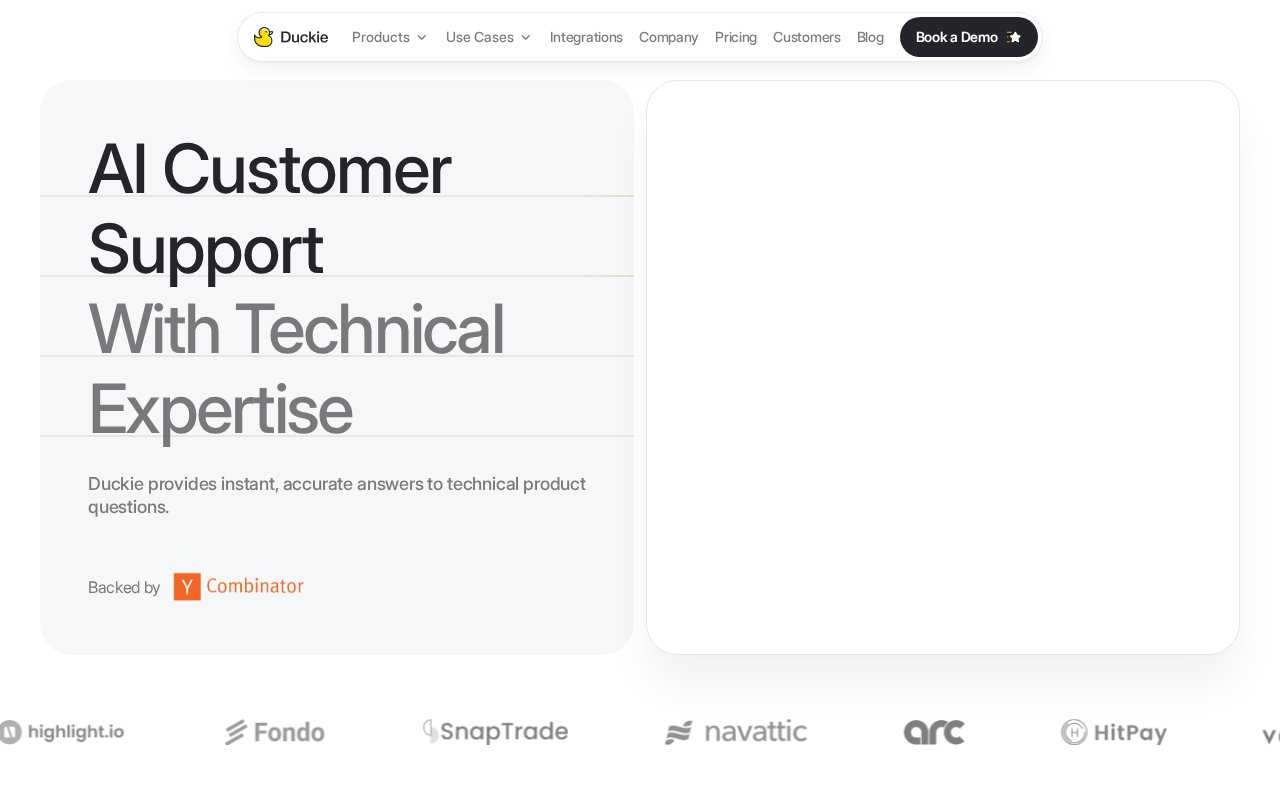This screenshot has width=1280, height=800.
Task: Navigate to Pricing
Action: click(x=736, y=37)
